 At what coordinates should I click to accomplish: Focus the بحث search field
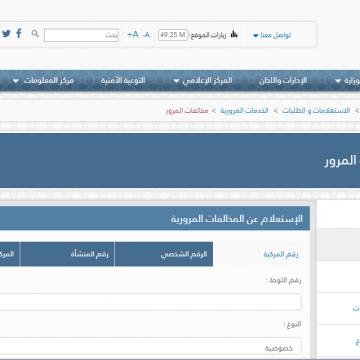[81, 35]
